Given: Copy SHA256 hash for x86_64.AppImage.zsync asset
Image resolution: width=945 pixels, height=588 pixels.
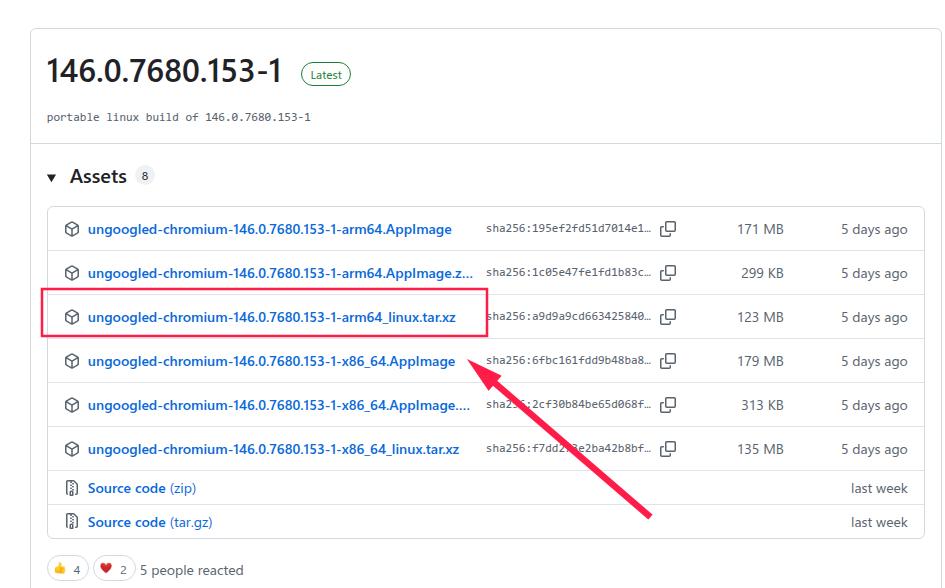Looking at the screenshot, I should (668, 405).
